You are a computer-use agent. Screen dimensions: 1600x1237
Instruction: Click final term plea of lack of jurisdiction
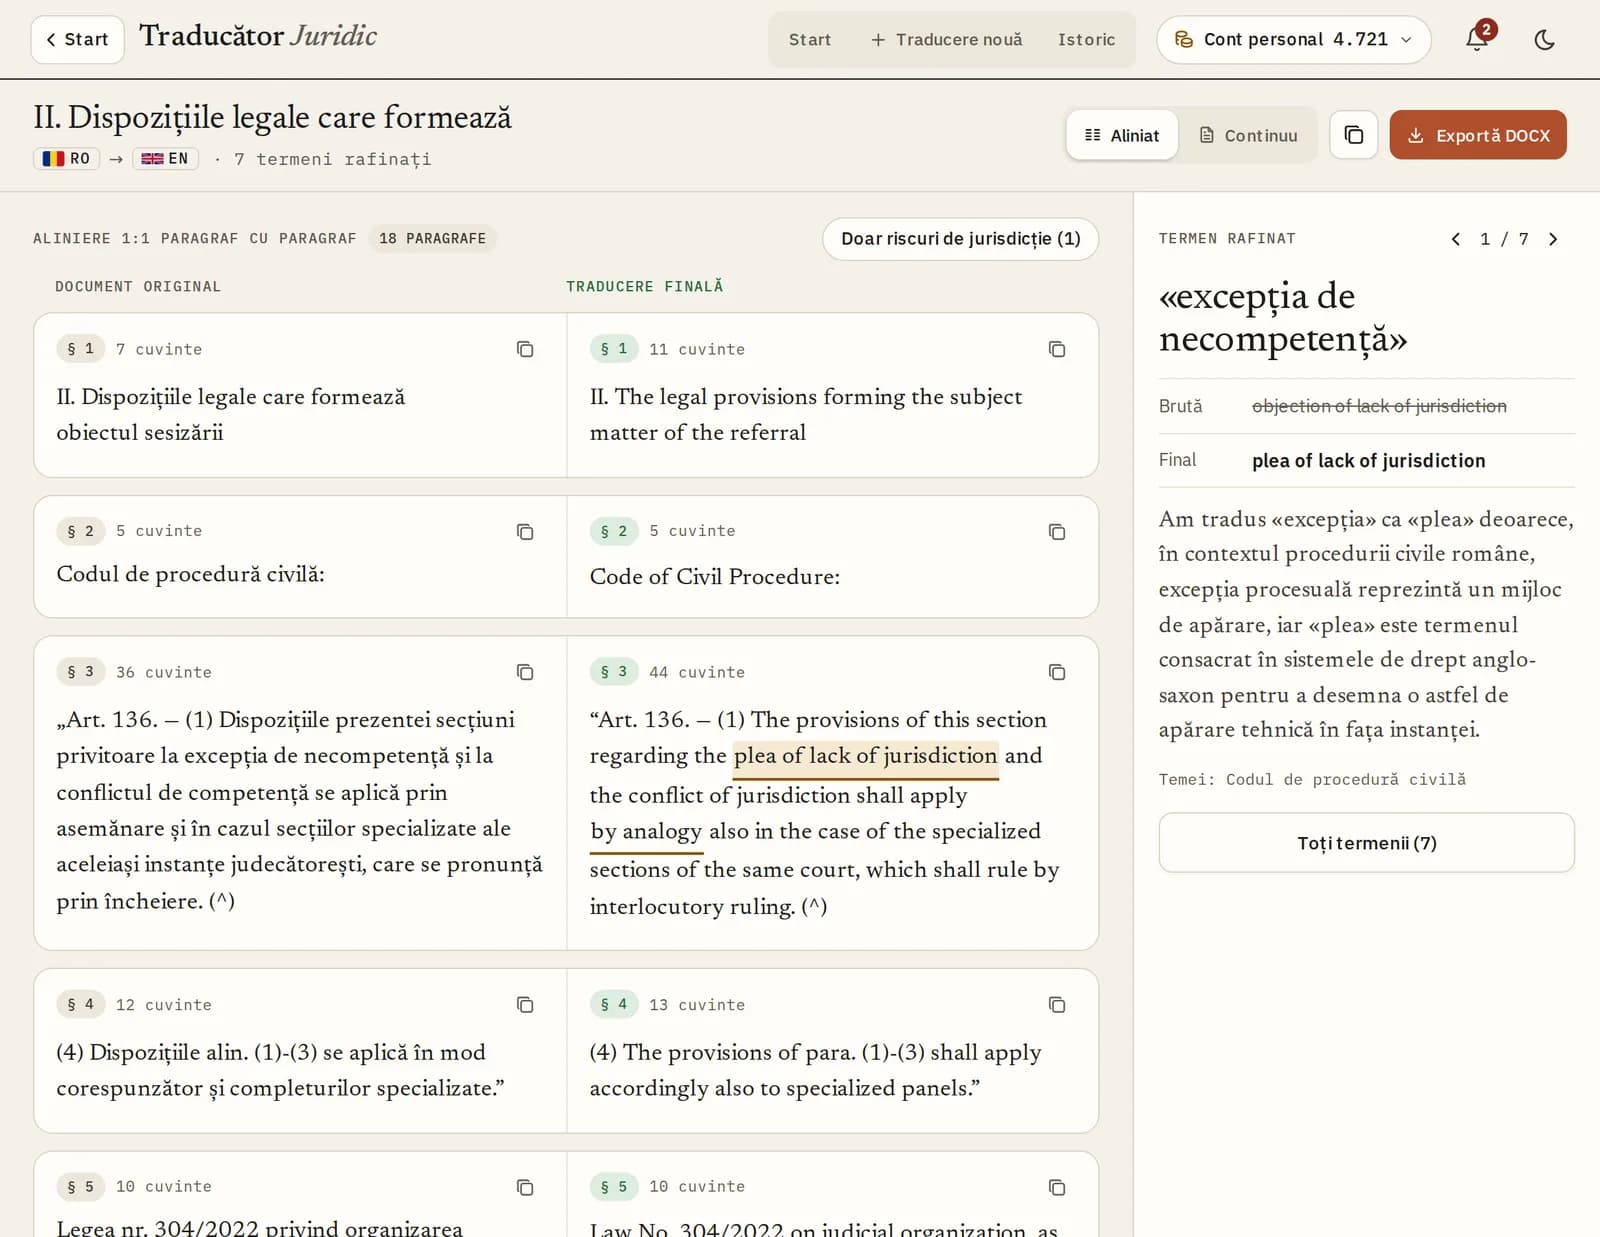point(1369,461)
